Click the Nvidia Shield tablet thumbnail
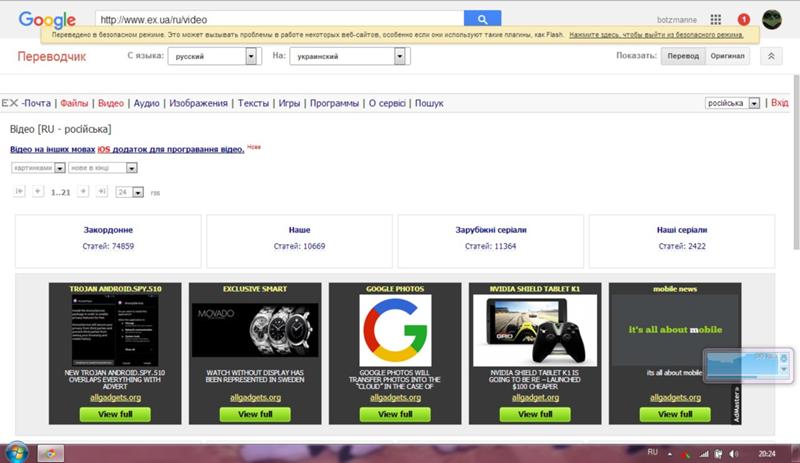 tap(535, 330)
